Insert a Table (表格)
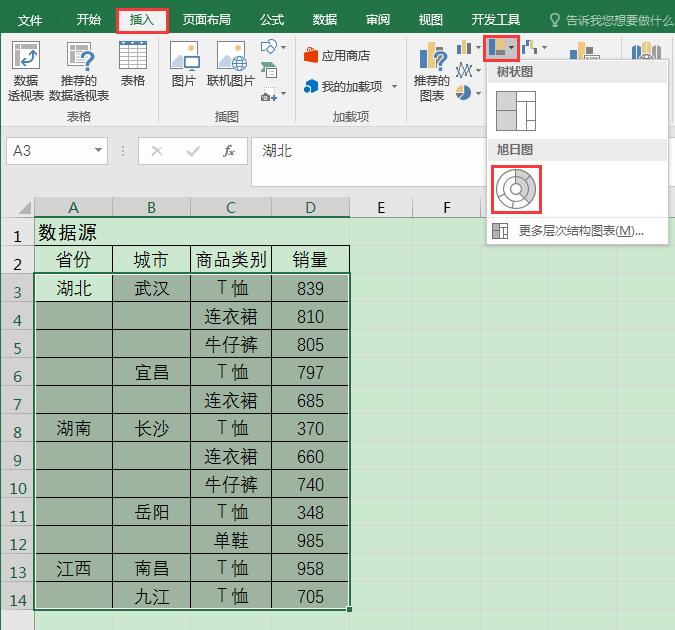The height and width of the screenshot is (630, 675). click(x=133, y=65)
